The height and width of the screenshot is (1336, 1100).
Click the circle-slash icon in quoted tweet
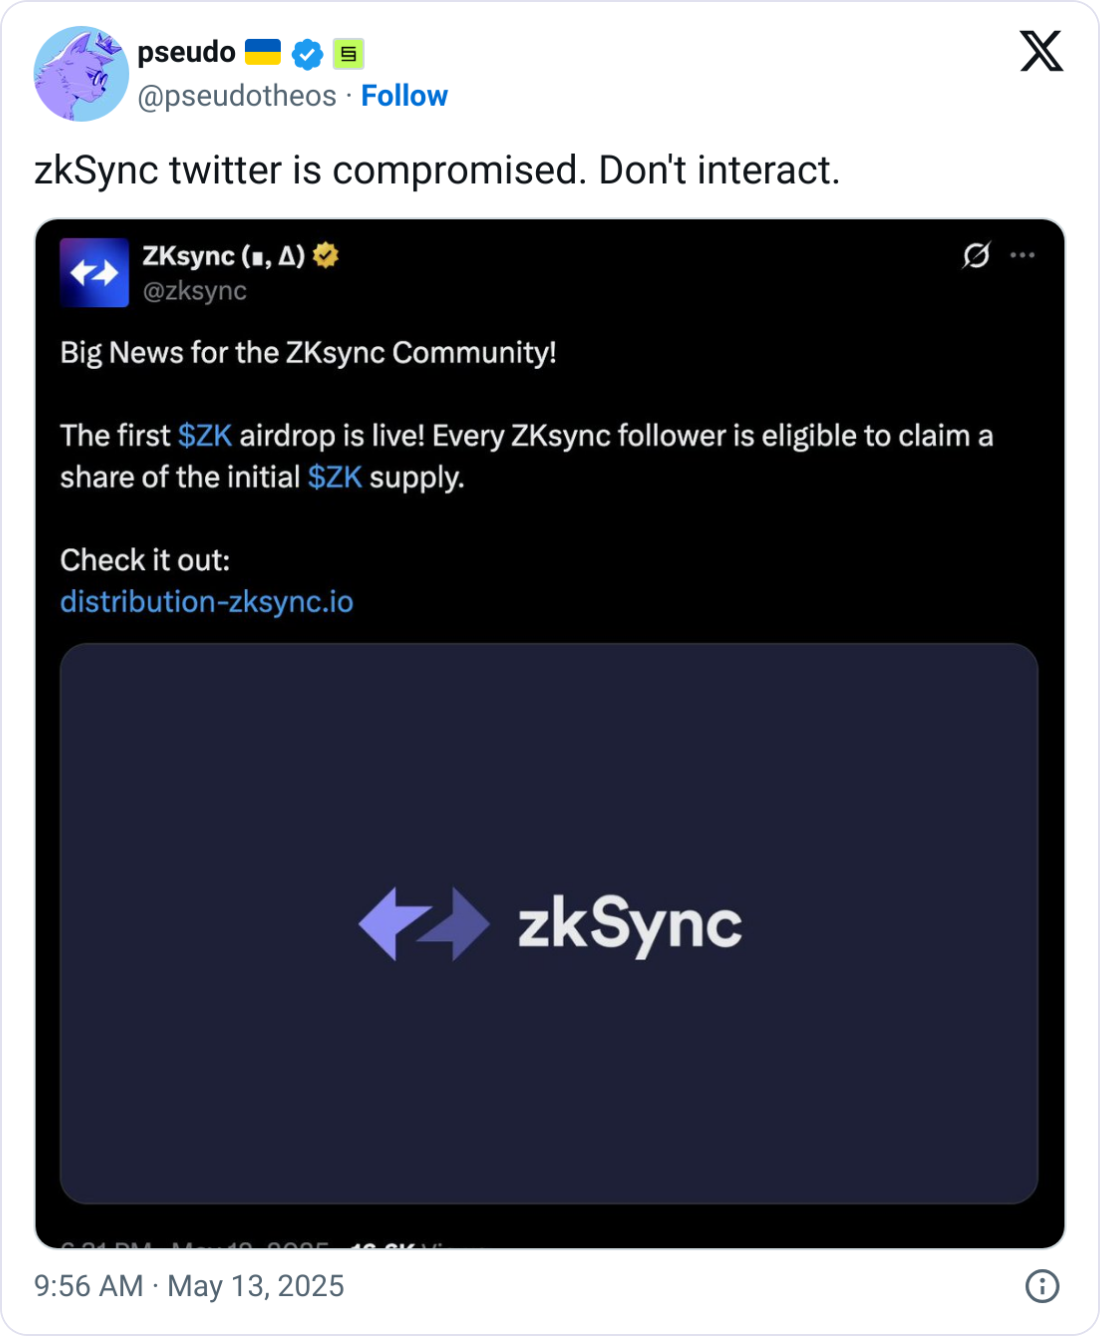pyautogui.click(x=976, y=255)
